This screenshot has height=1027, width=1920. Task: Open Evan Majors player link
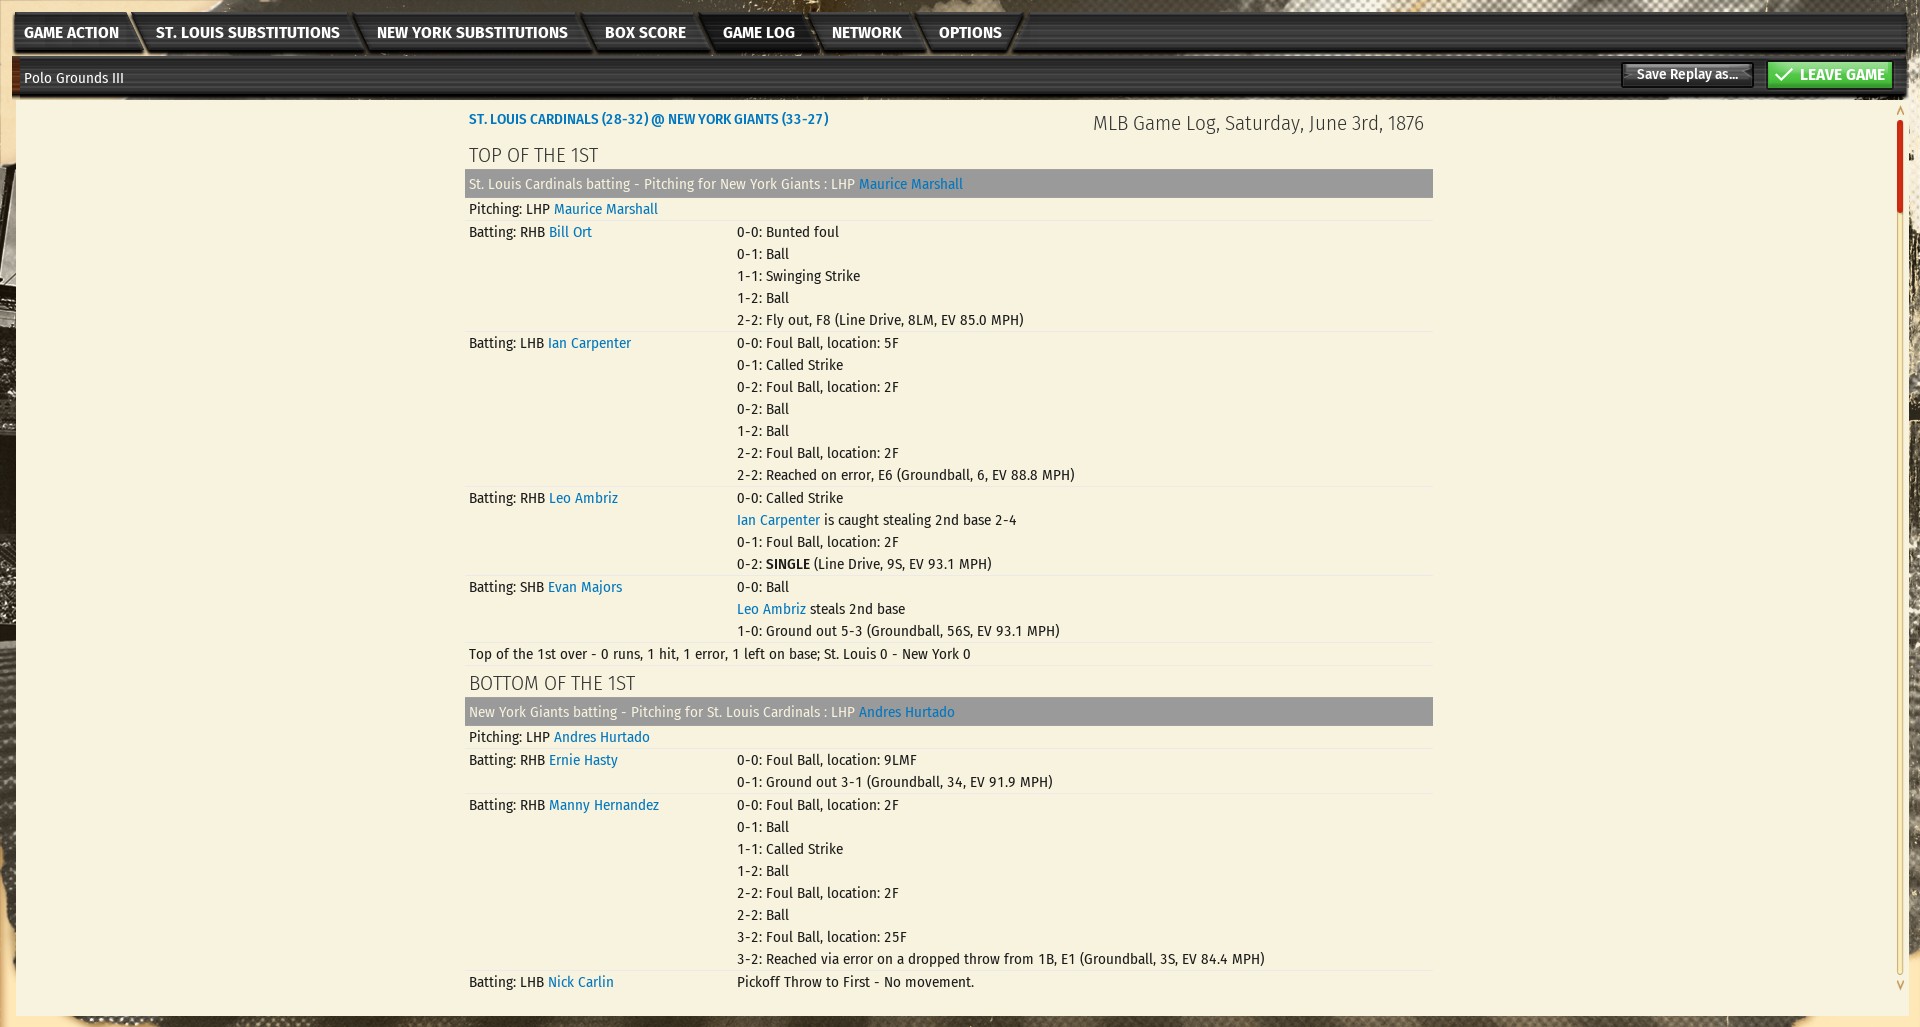point(584,587)
